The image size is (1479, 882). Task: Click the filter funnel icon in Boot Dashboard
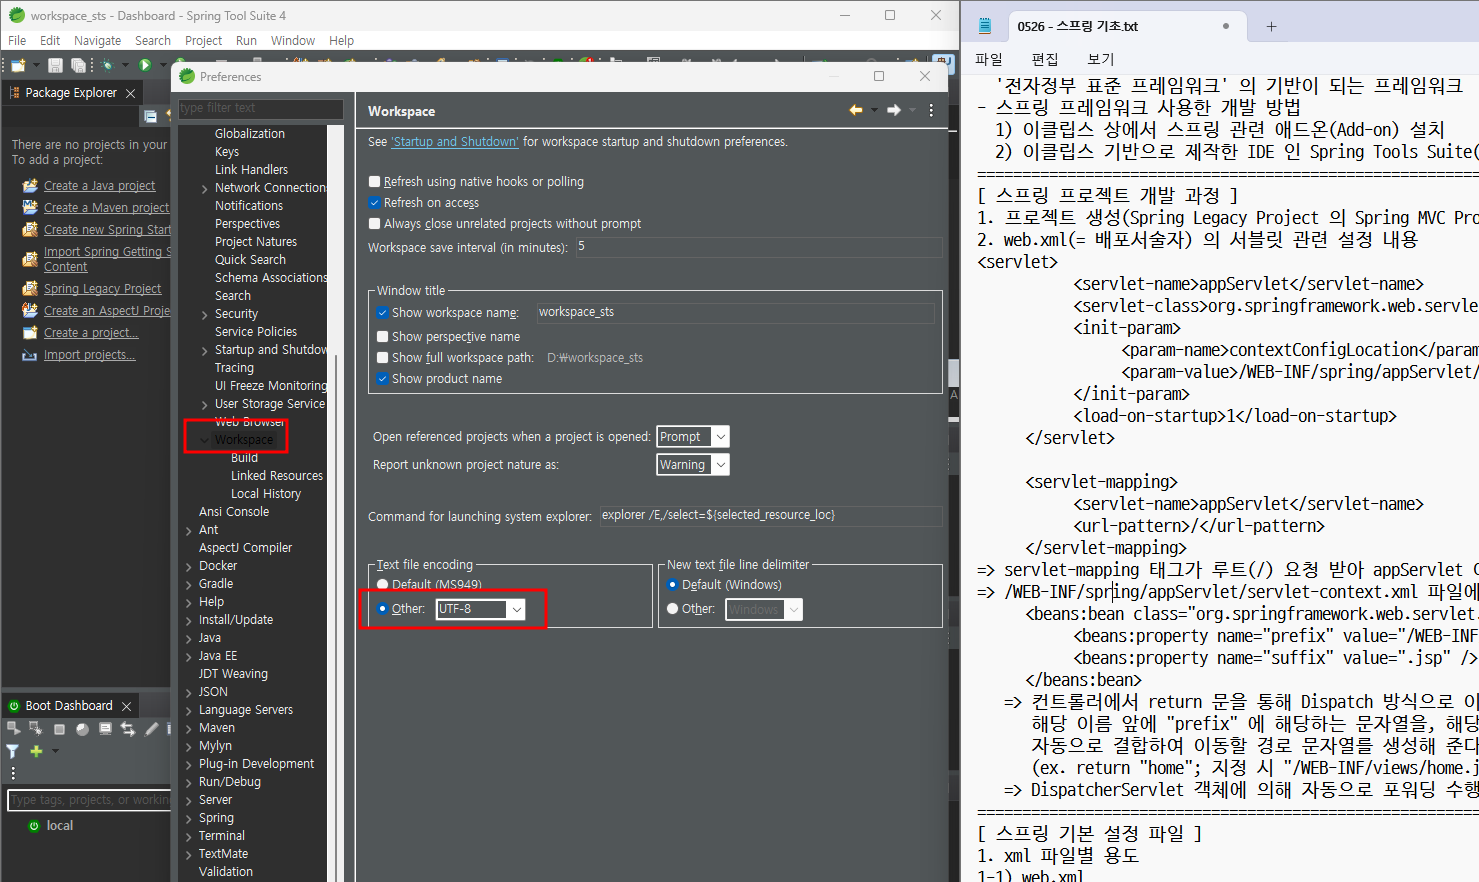[x=13, y=751]
